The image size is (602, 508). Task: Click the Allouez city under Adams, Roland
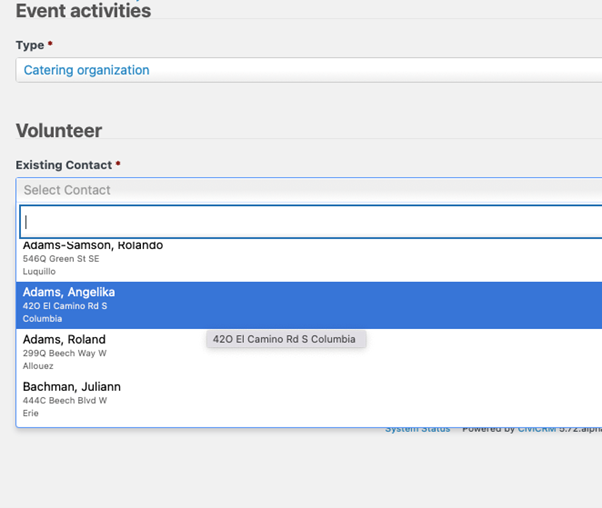39,366
